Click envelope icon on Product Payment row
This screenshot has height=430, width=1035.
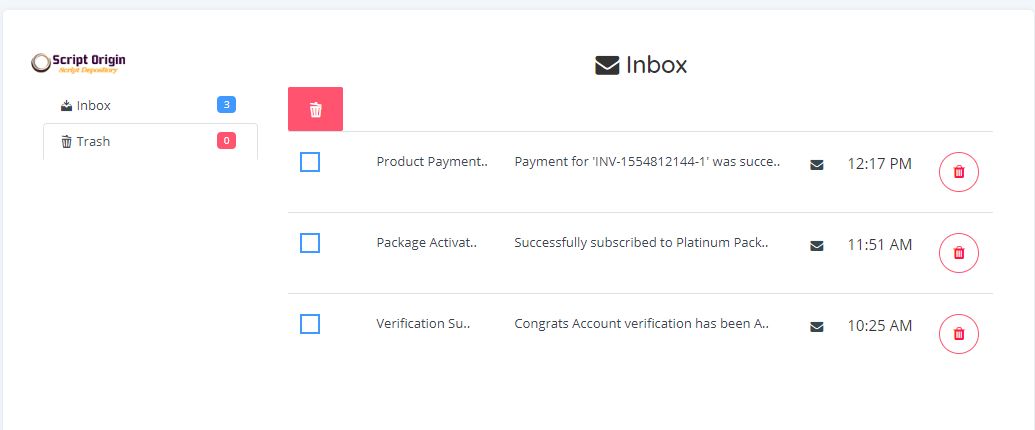tap(817, 164)
